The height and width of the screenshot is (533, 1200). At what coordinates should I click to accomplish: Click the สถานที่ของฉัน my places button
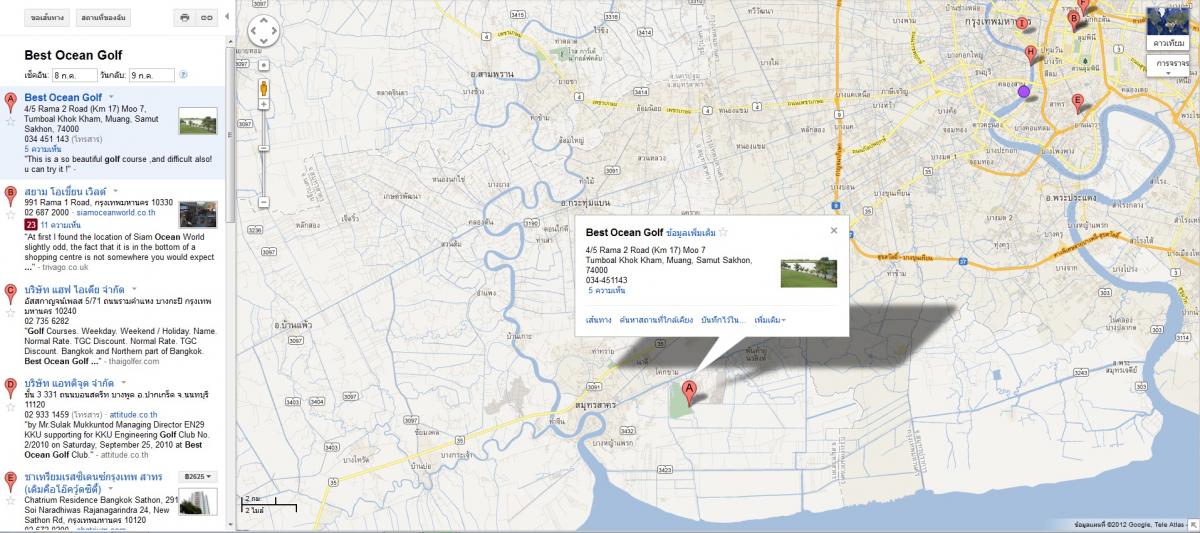(x=103, y=18)
